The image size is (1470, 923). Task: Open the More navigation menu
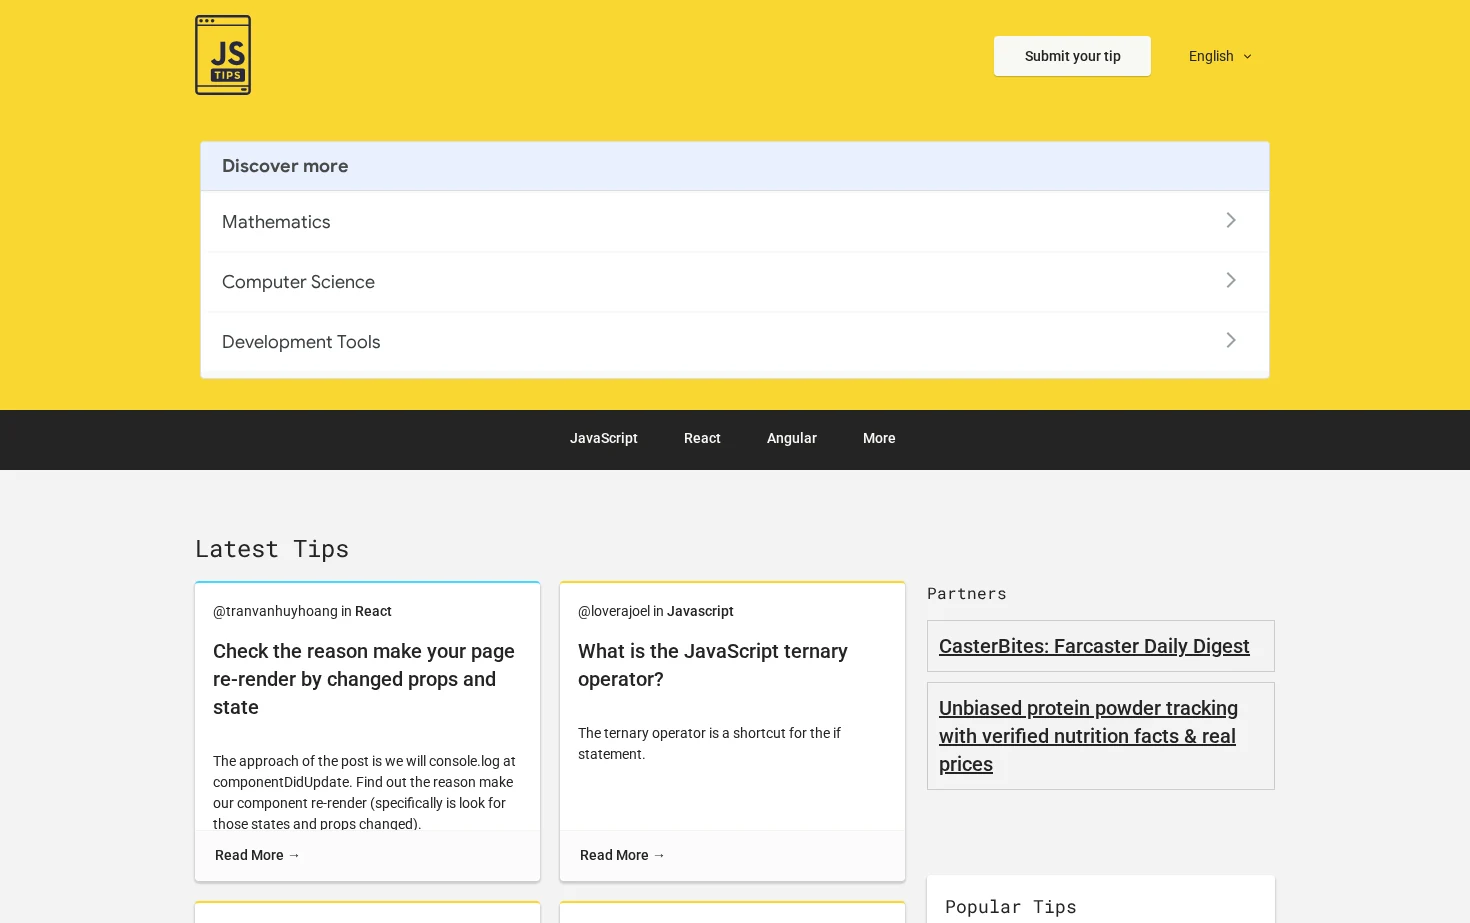pyautogui.click(x=879, y=438)
